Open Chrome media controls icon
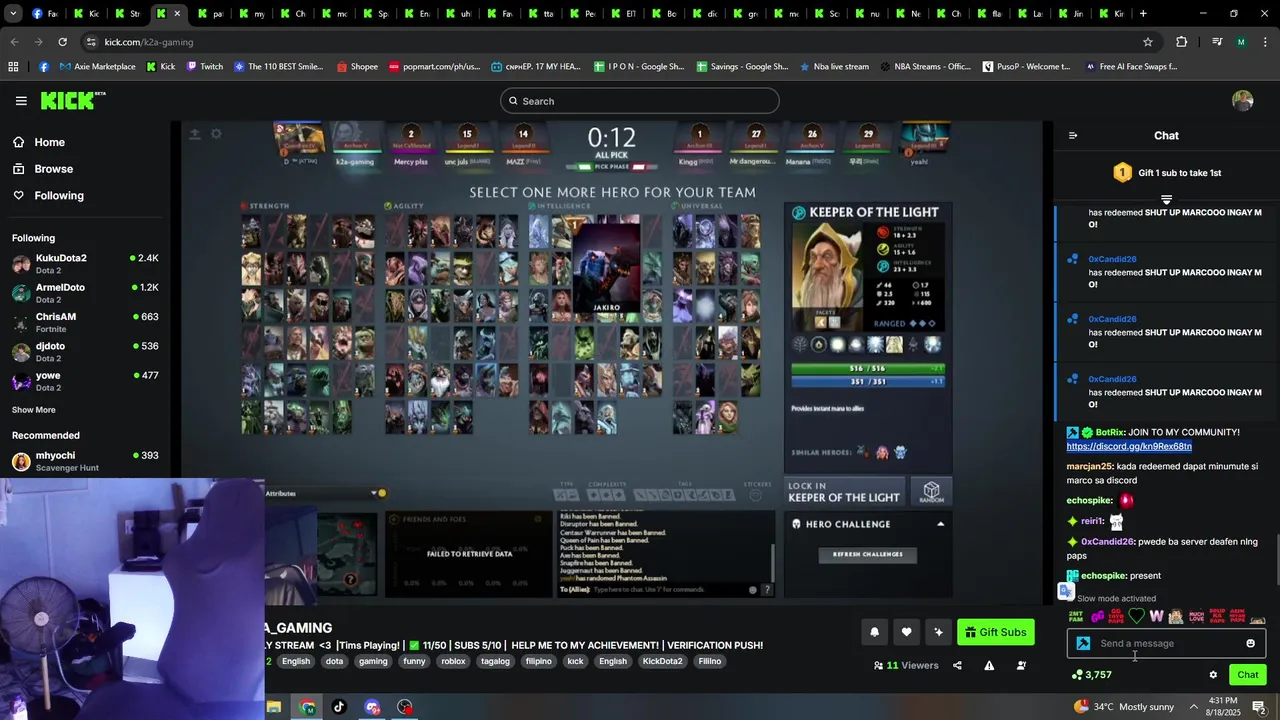Viewport: 1280px width, 720px height. pyautogui.click(x=1217, y=42)
